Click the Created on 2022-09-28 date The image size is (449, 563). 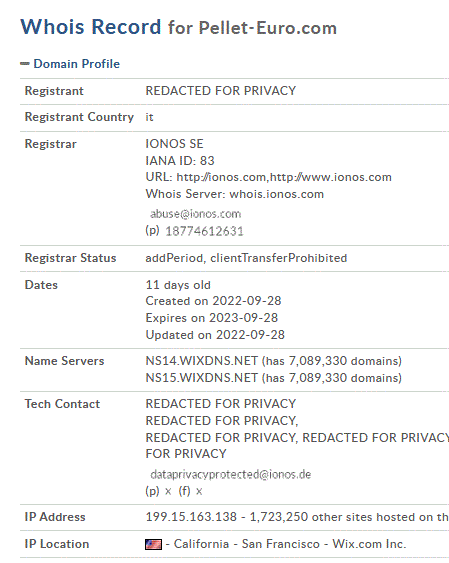point(213,301)
